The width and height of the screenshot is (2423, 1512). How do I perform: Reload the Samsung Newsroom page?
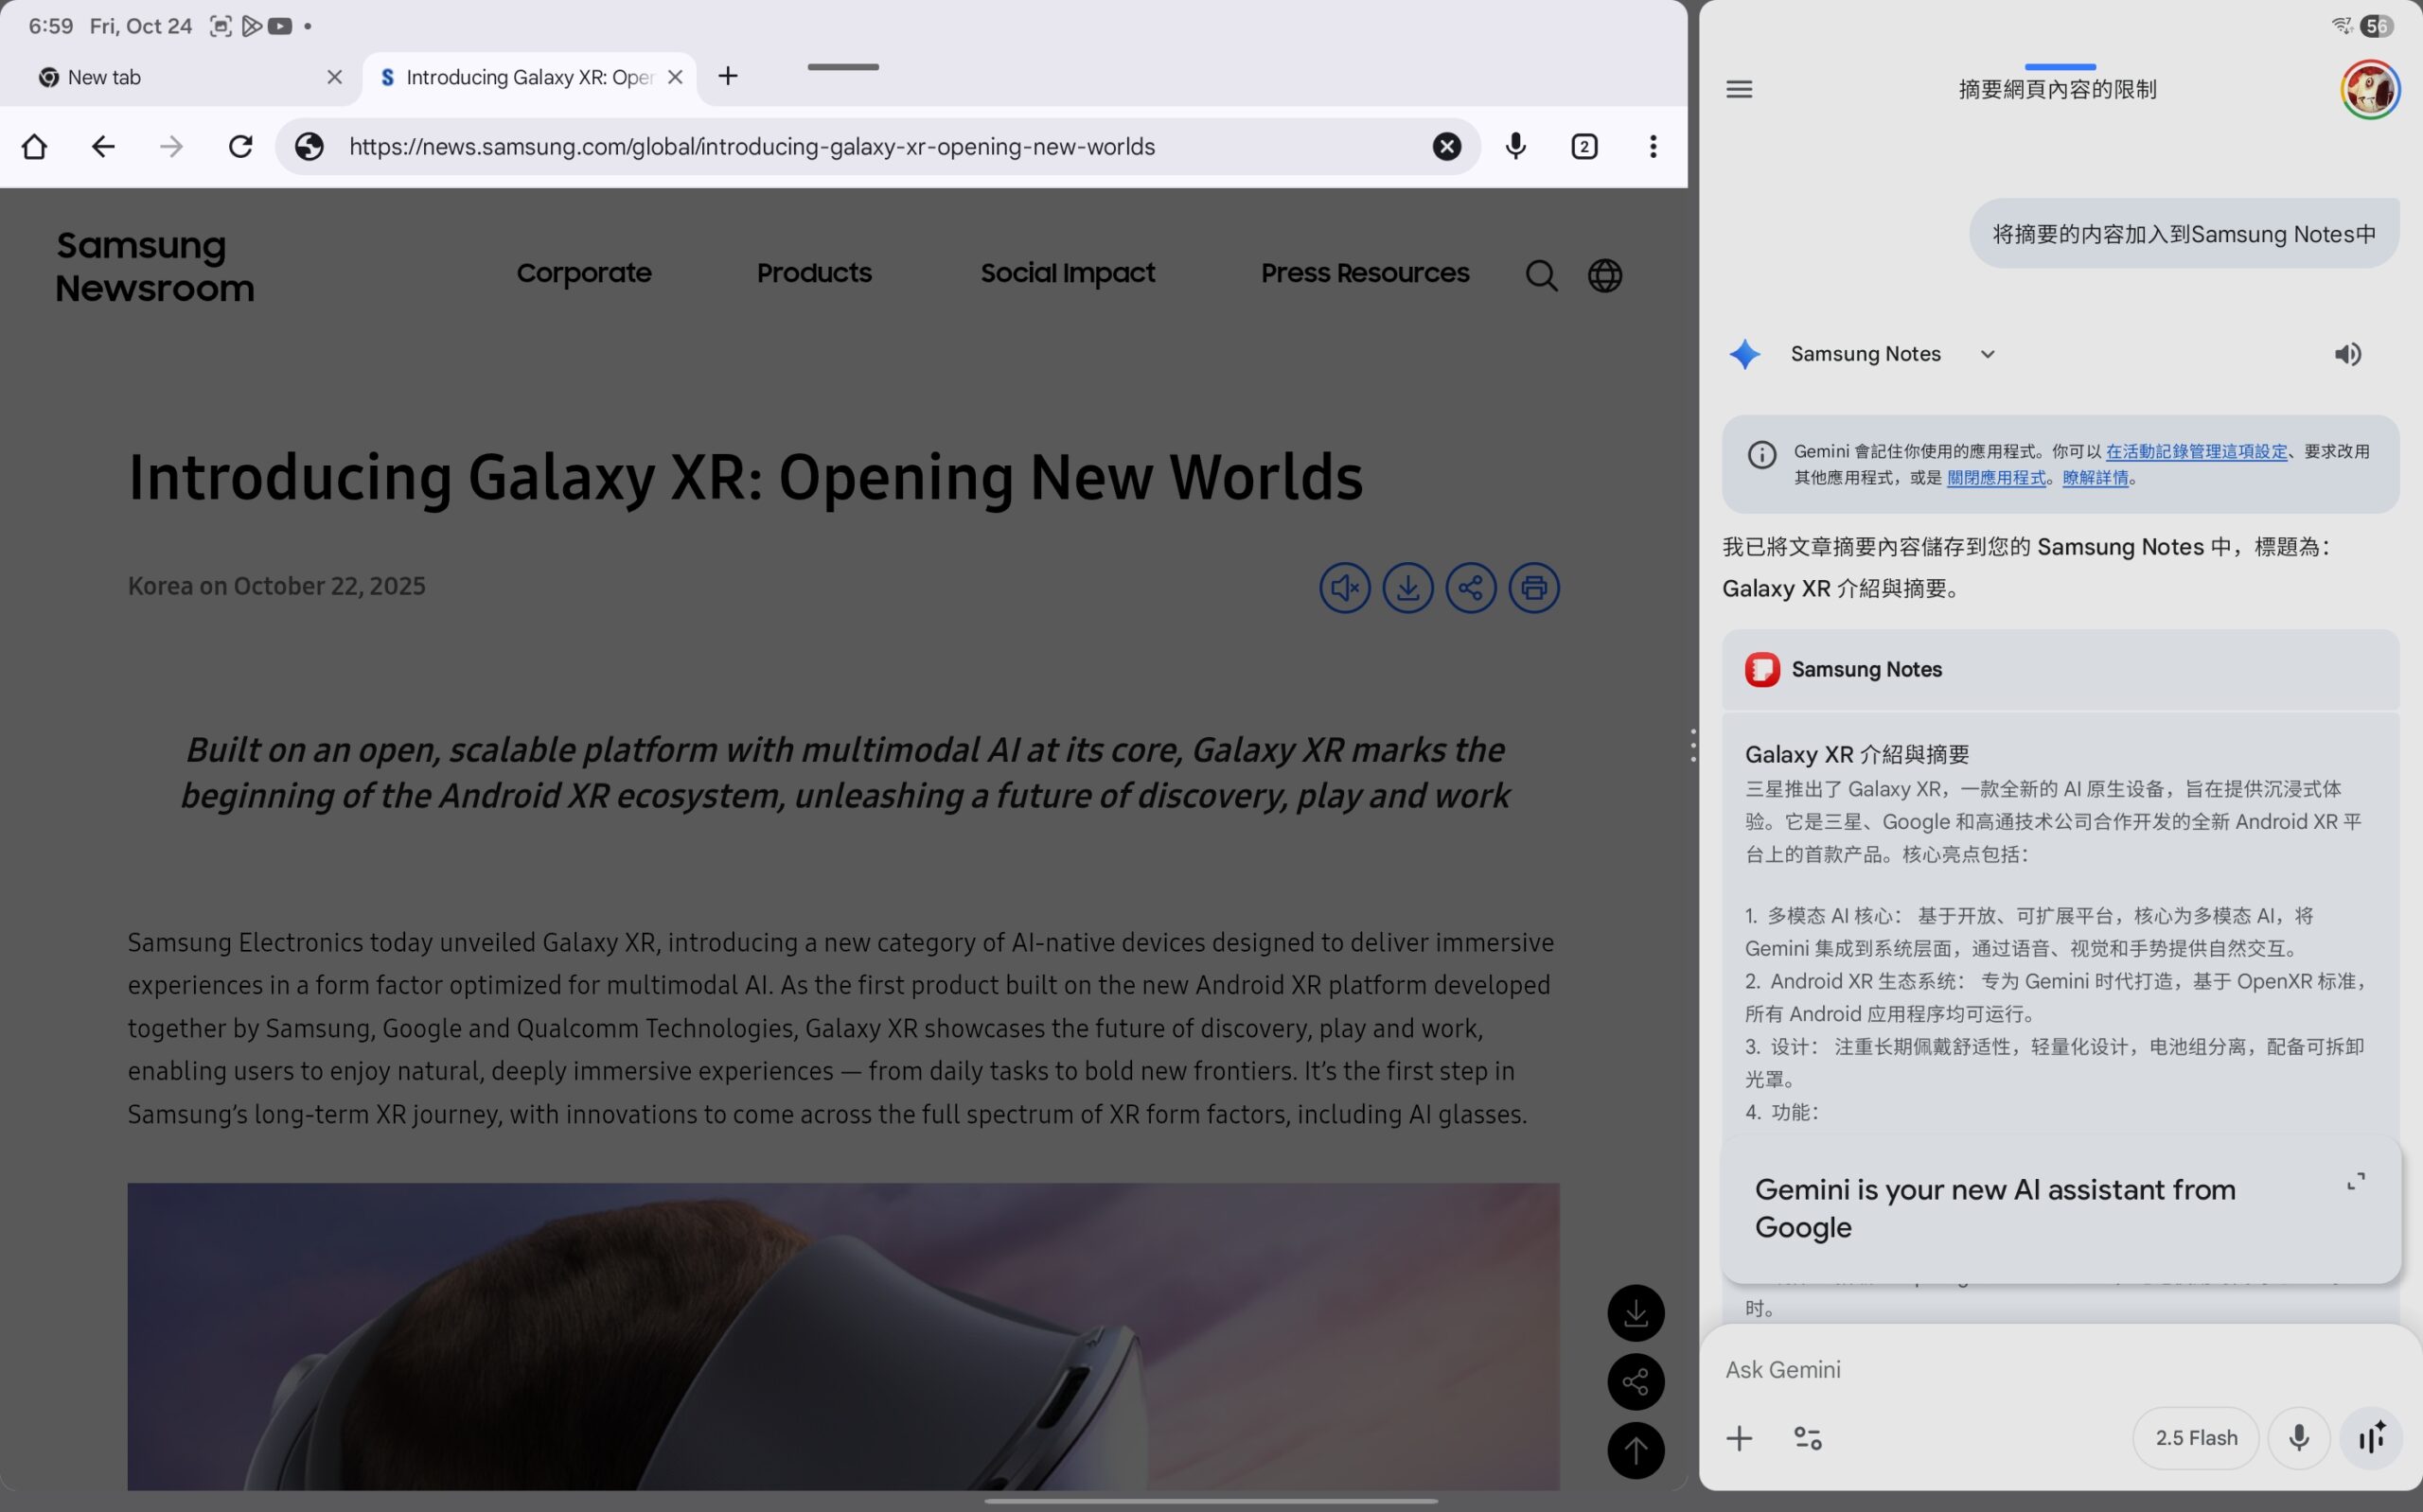point(241,147)
